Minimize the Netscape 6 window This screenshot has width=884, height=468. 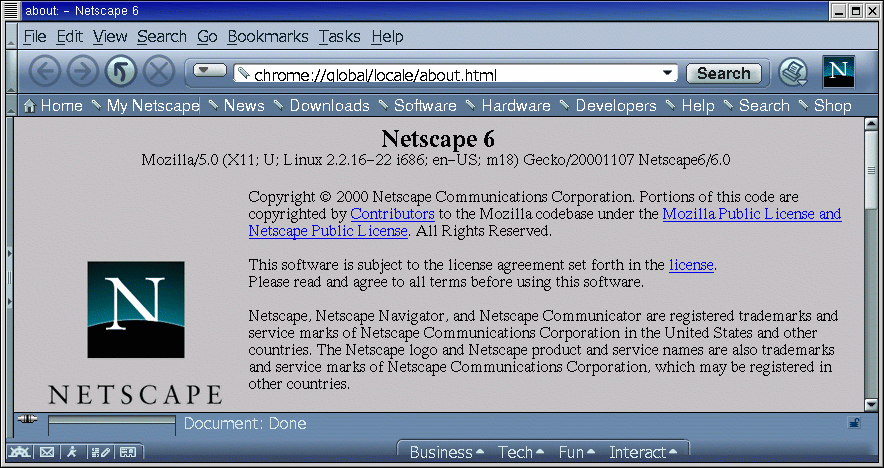pos(841,11)
